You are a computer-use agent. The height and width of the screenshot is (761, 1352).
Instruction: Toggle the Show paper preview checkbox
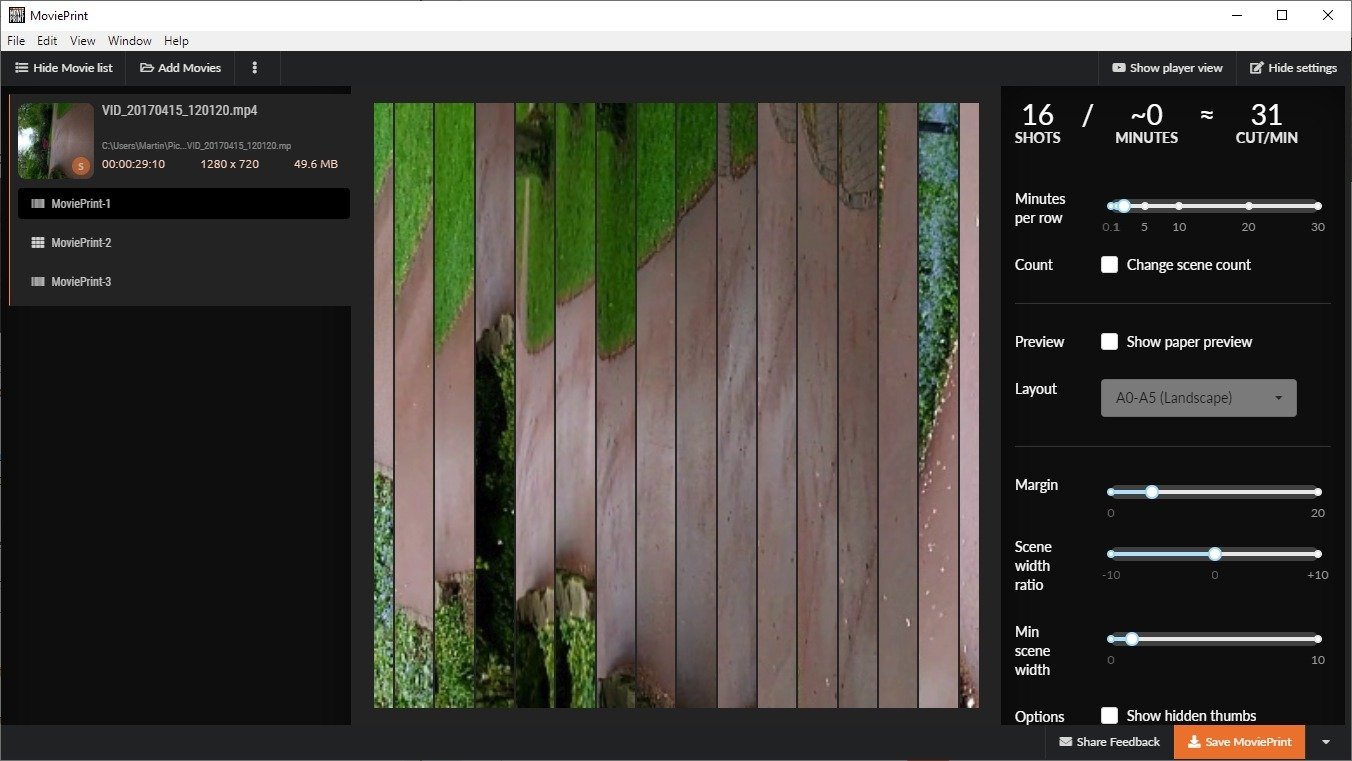point(1109,342)
